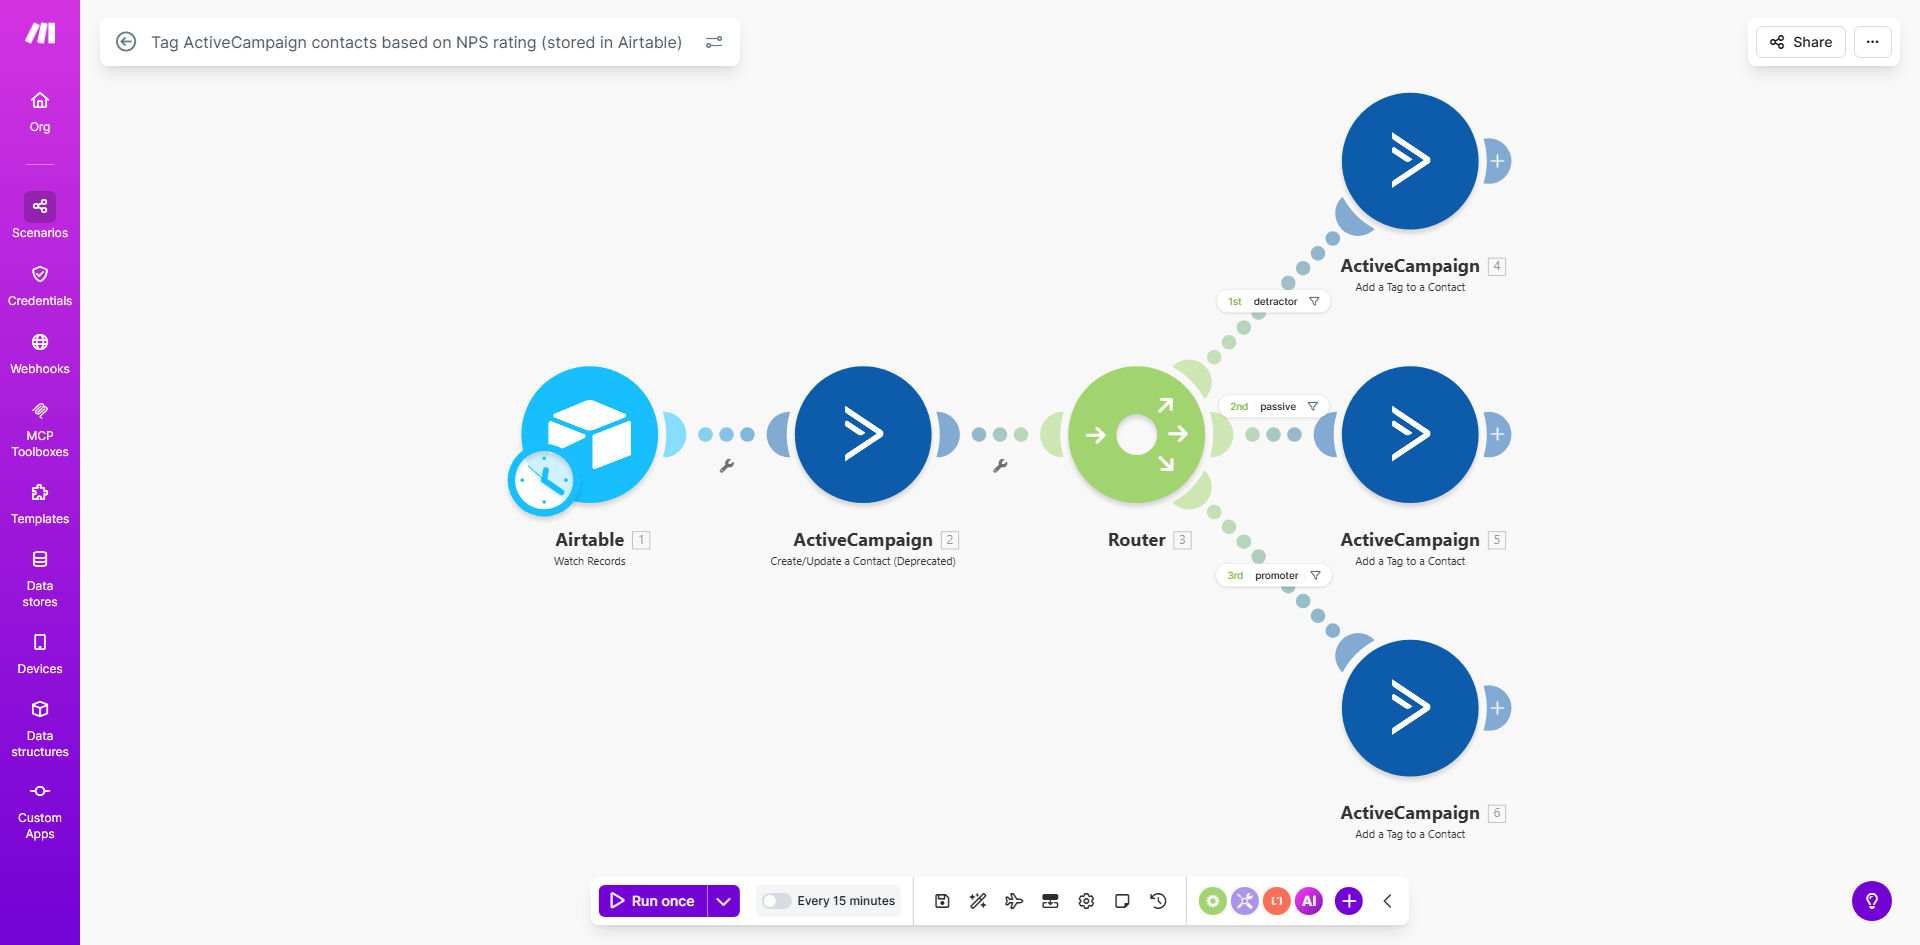
Task: Click the "Airtable" module label
Action: coord(589,540)
